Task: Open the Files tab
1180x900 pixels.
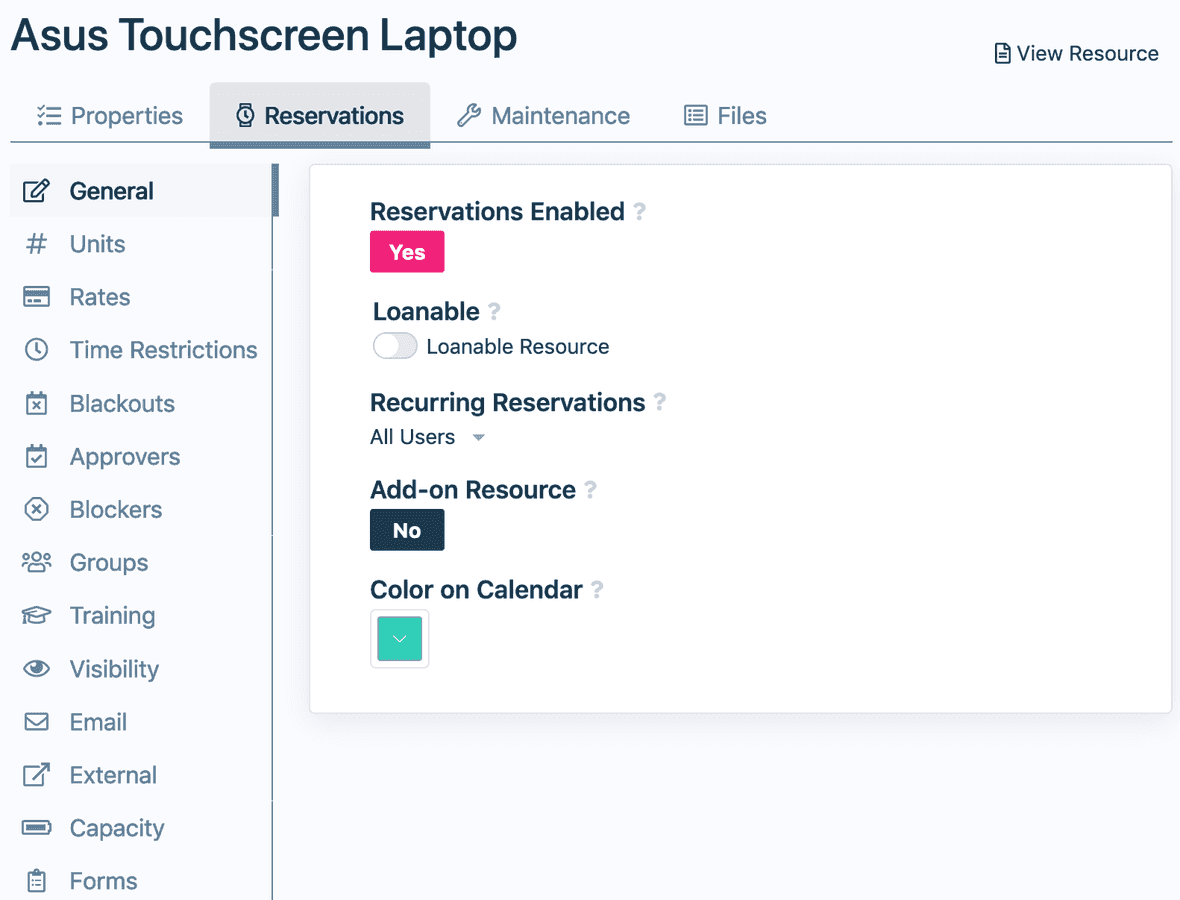Action: click(x=724, y=115)
